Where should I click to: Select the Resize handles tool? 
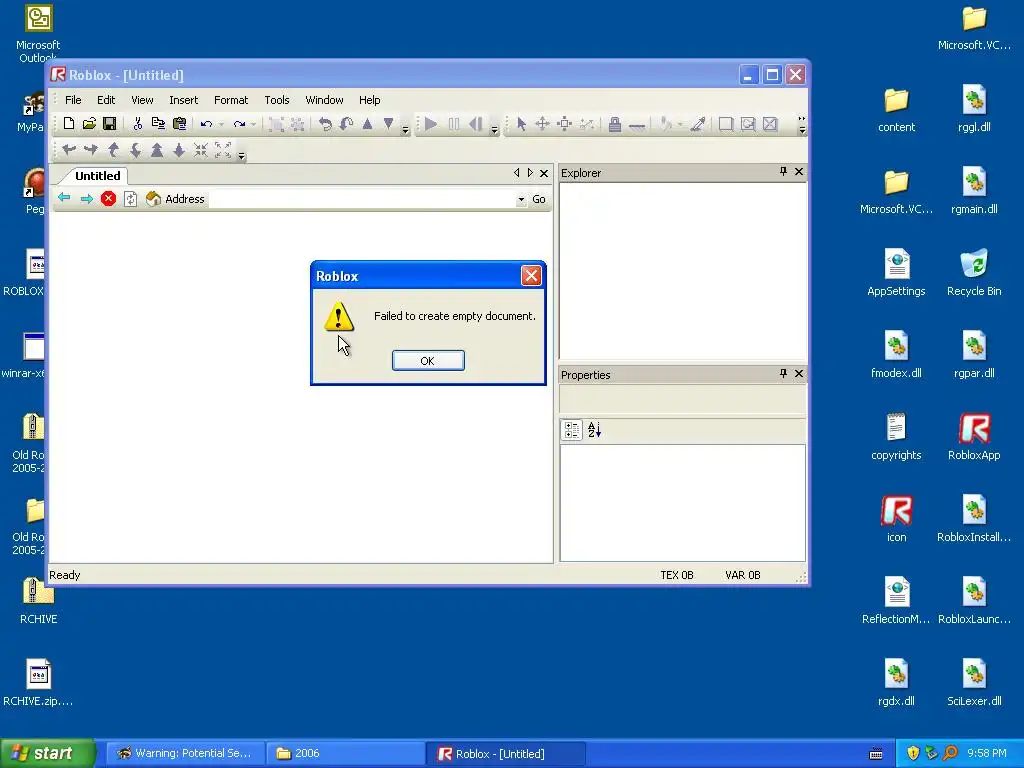tap(564, 124)
